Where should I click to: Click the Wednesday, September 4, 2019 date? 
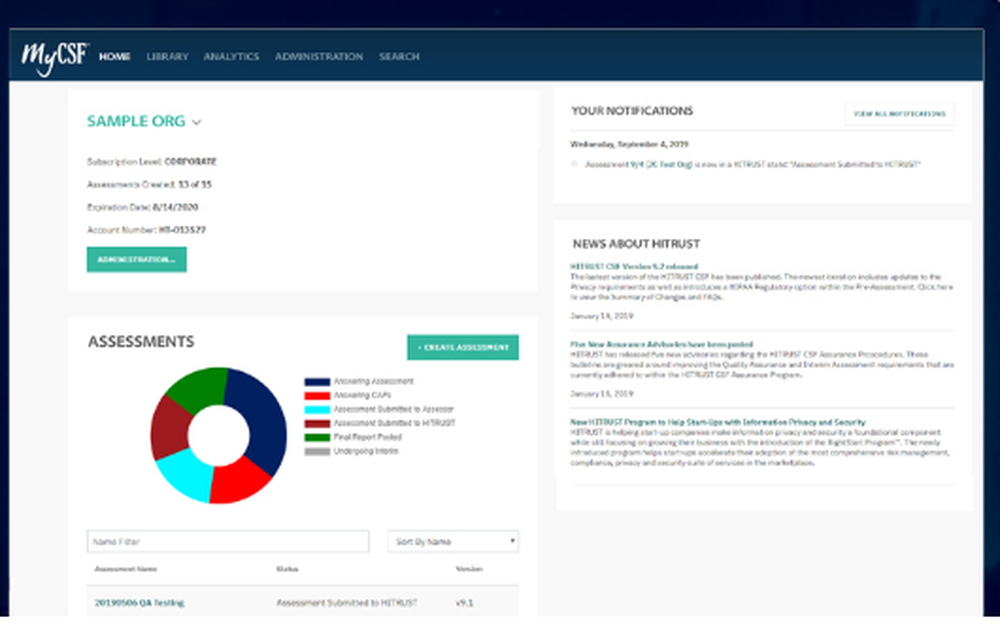click(629, 144)
